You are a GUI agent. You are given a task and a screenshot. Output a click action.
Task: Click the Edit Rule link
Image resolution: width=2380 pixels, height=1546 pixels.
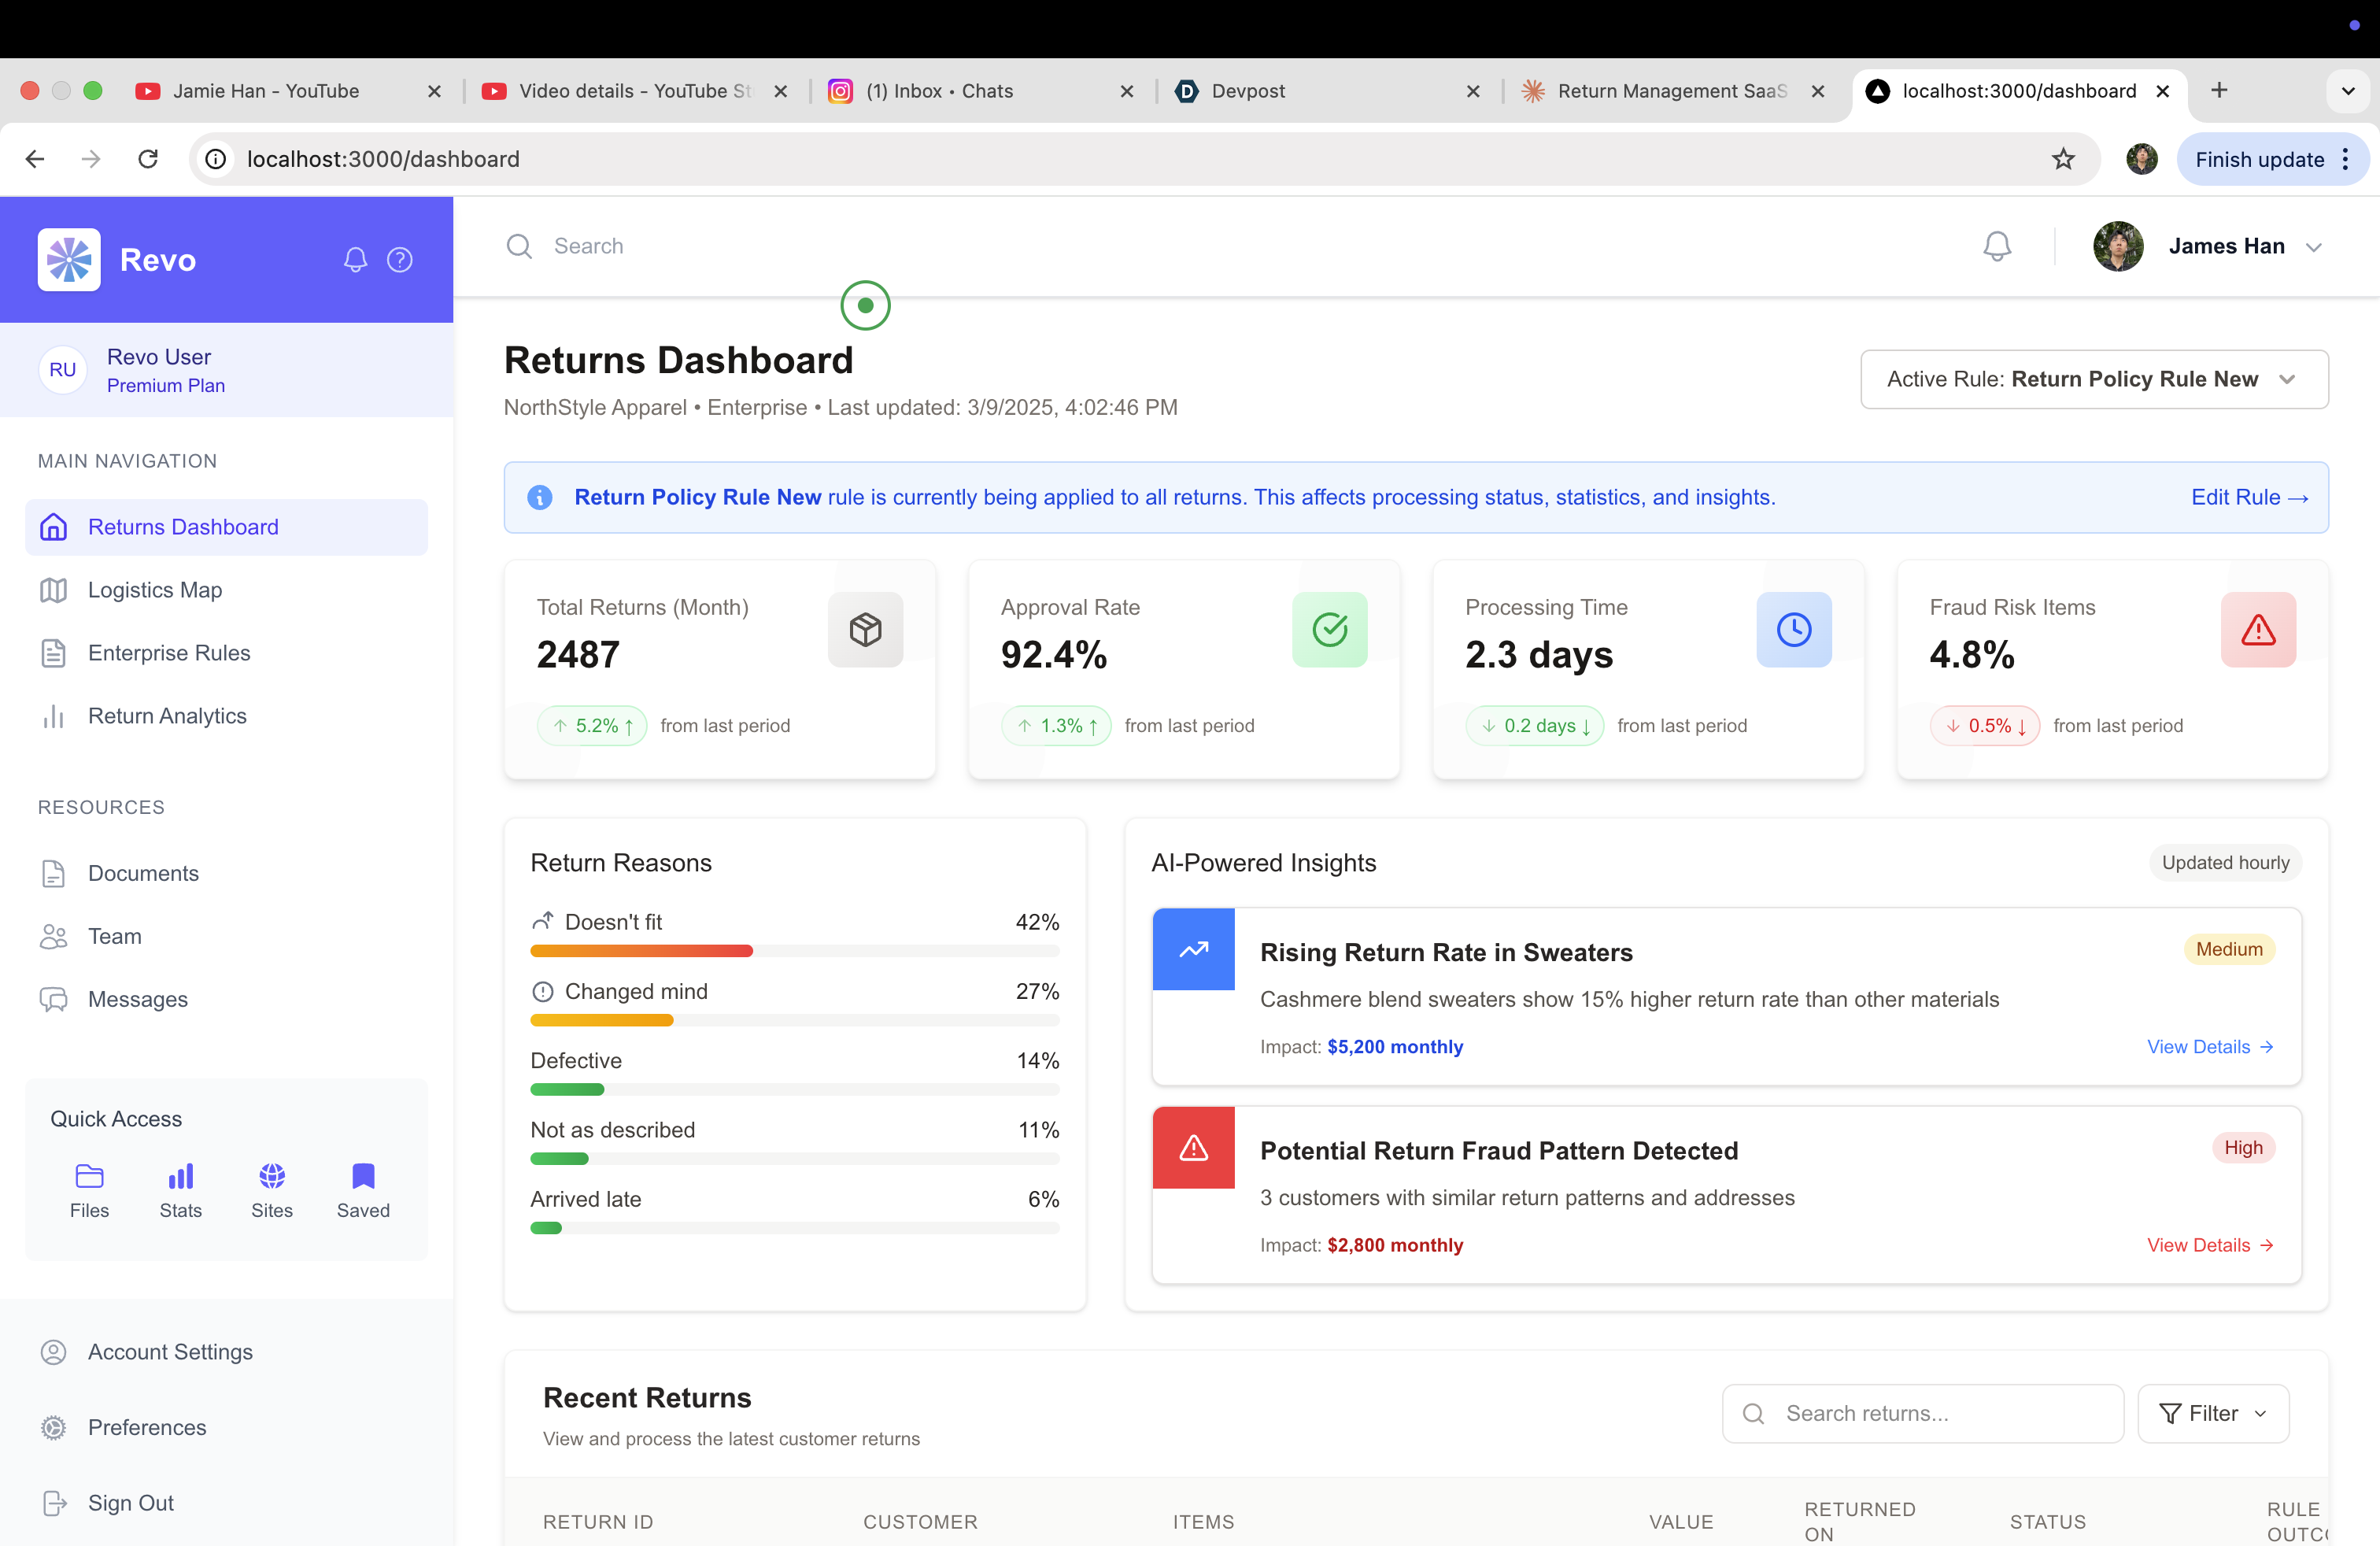tap(2248, 497)
